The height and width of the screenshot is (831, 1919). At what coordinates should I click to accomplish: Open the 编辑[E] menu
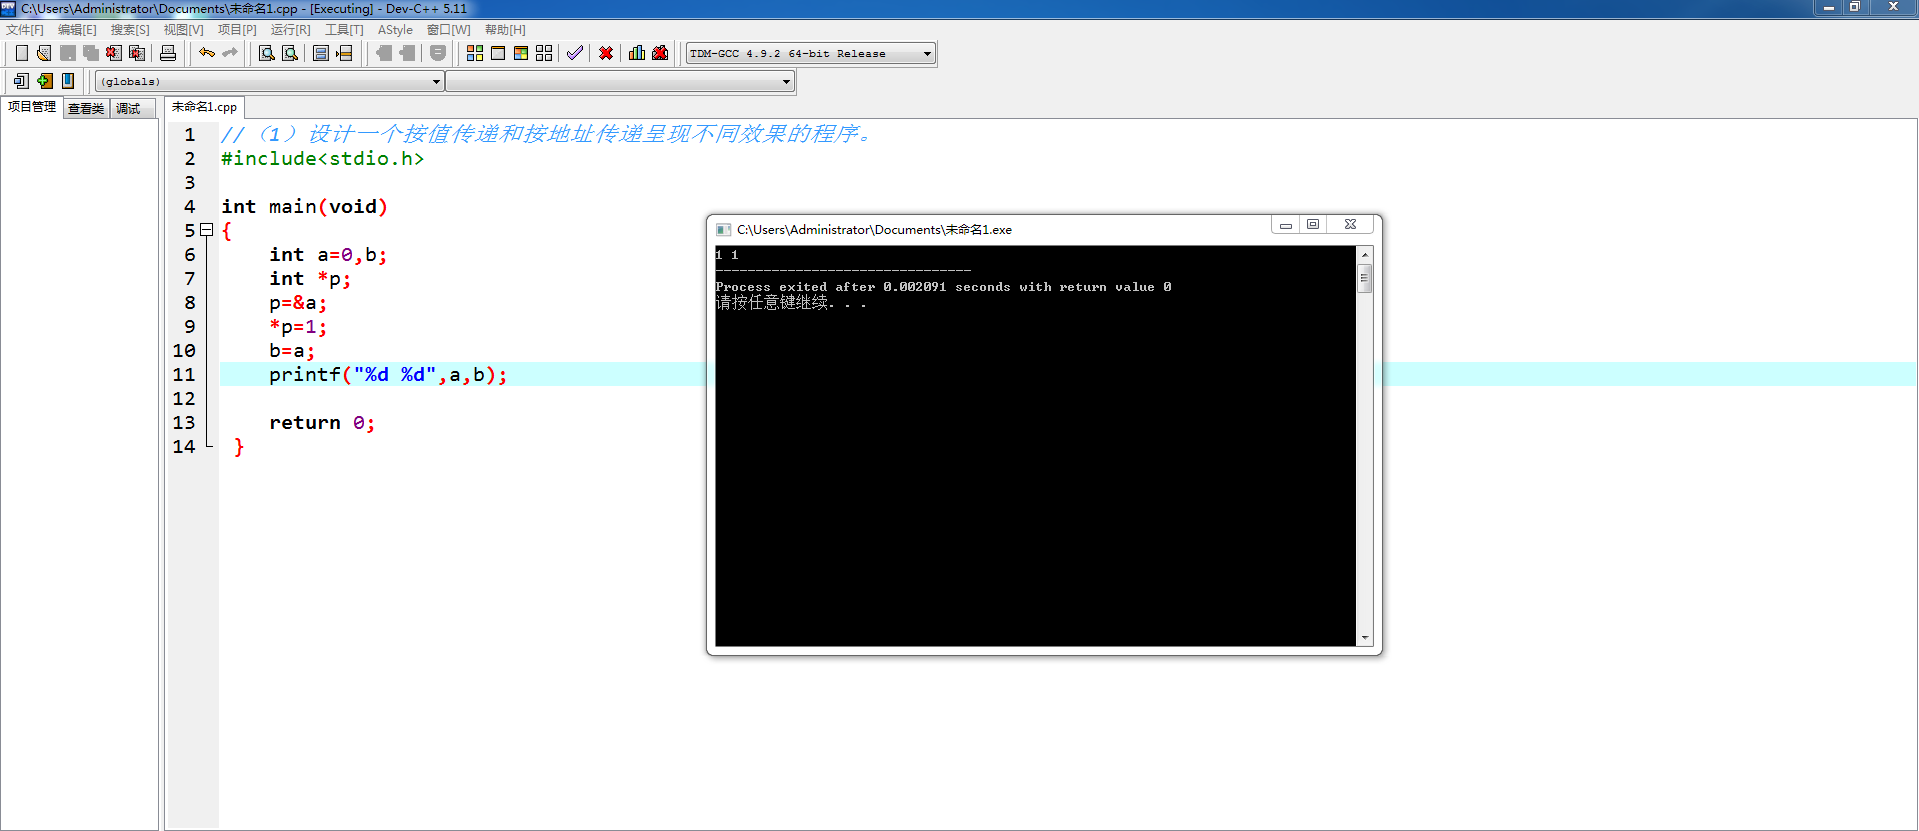[77, 30]
